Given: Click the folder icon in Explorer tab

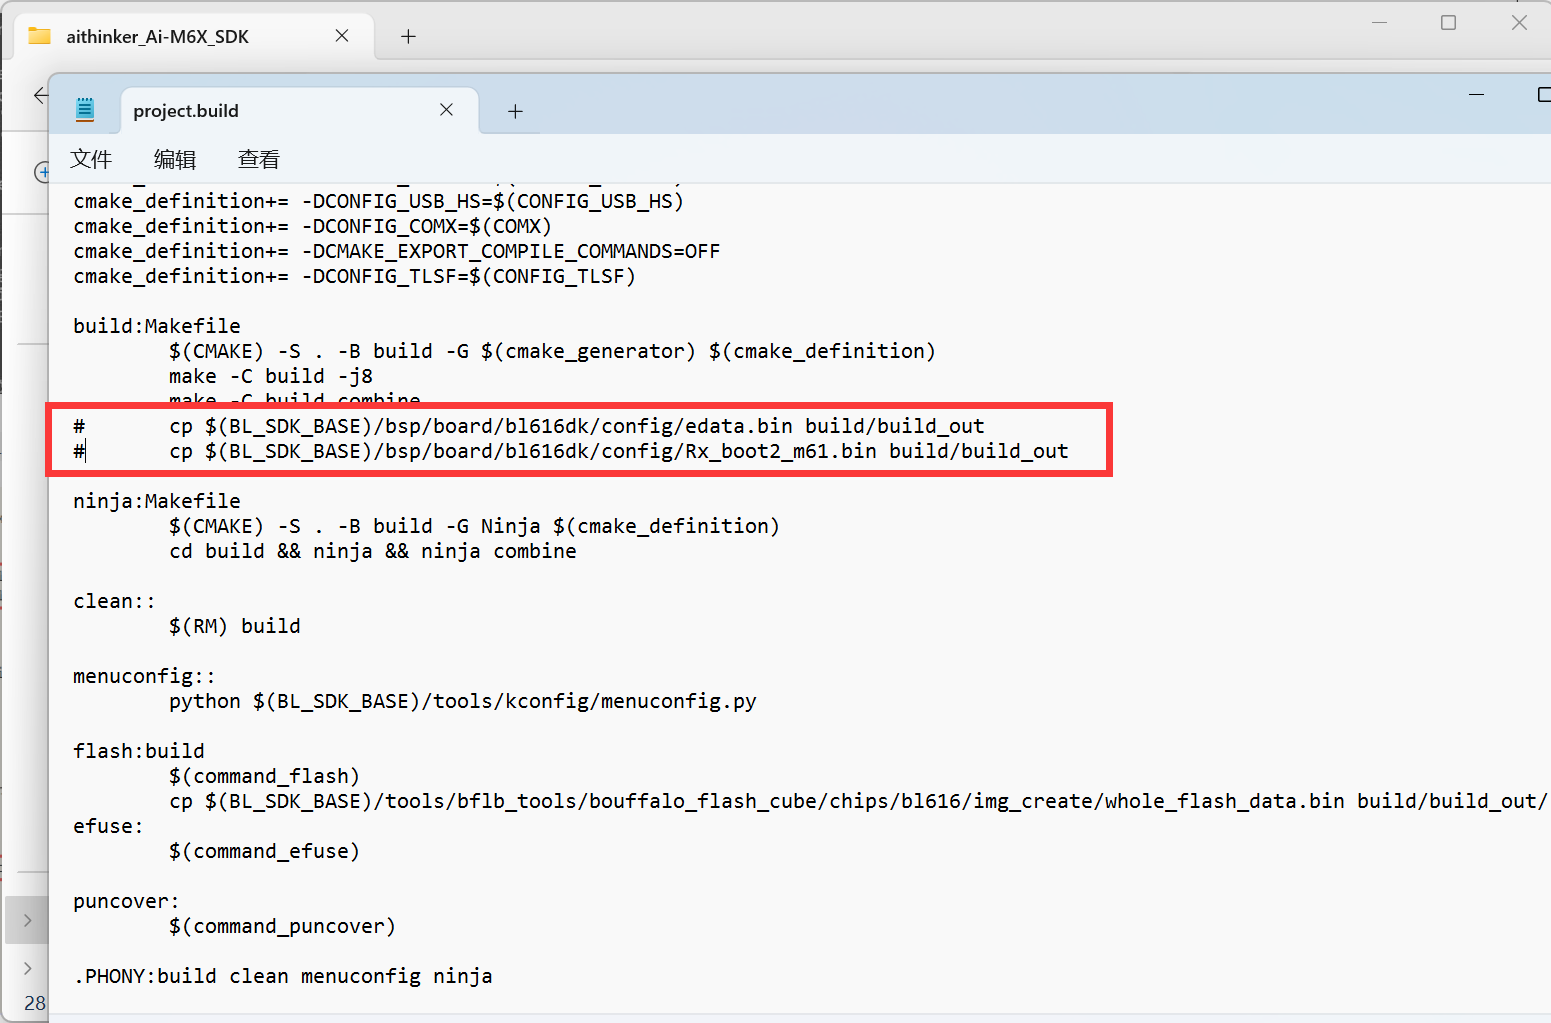Looking at the screenshot, I should [x=40, y=36].
